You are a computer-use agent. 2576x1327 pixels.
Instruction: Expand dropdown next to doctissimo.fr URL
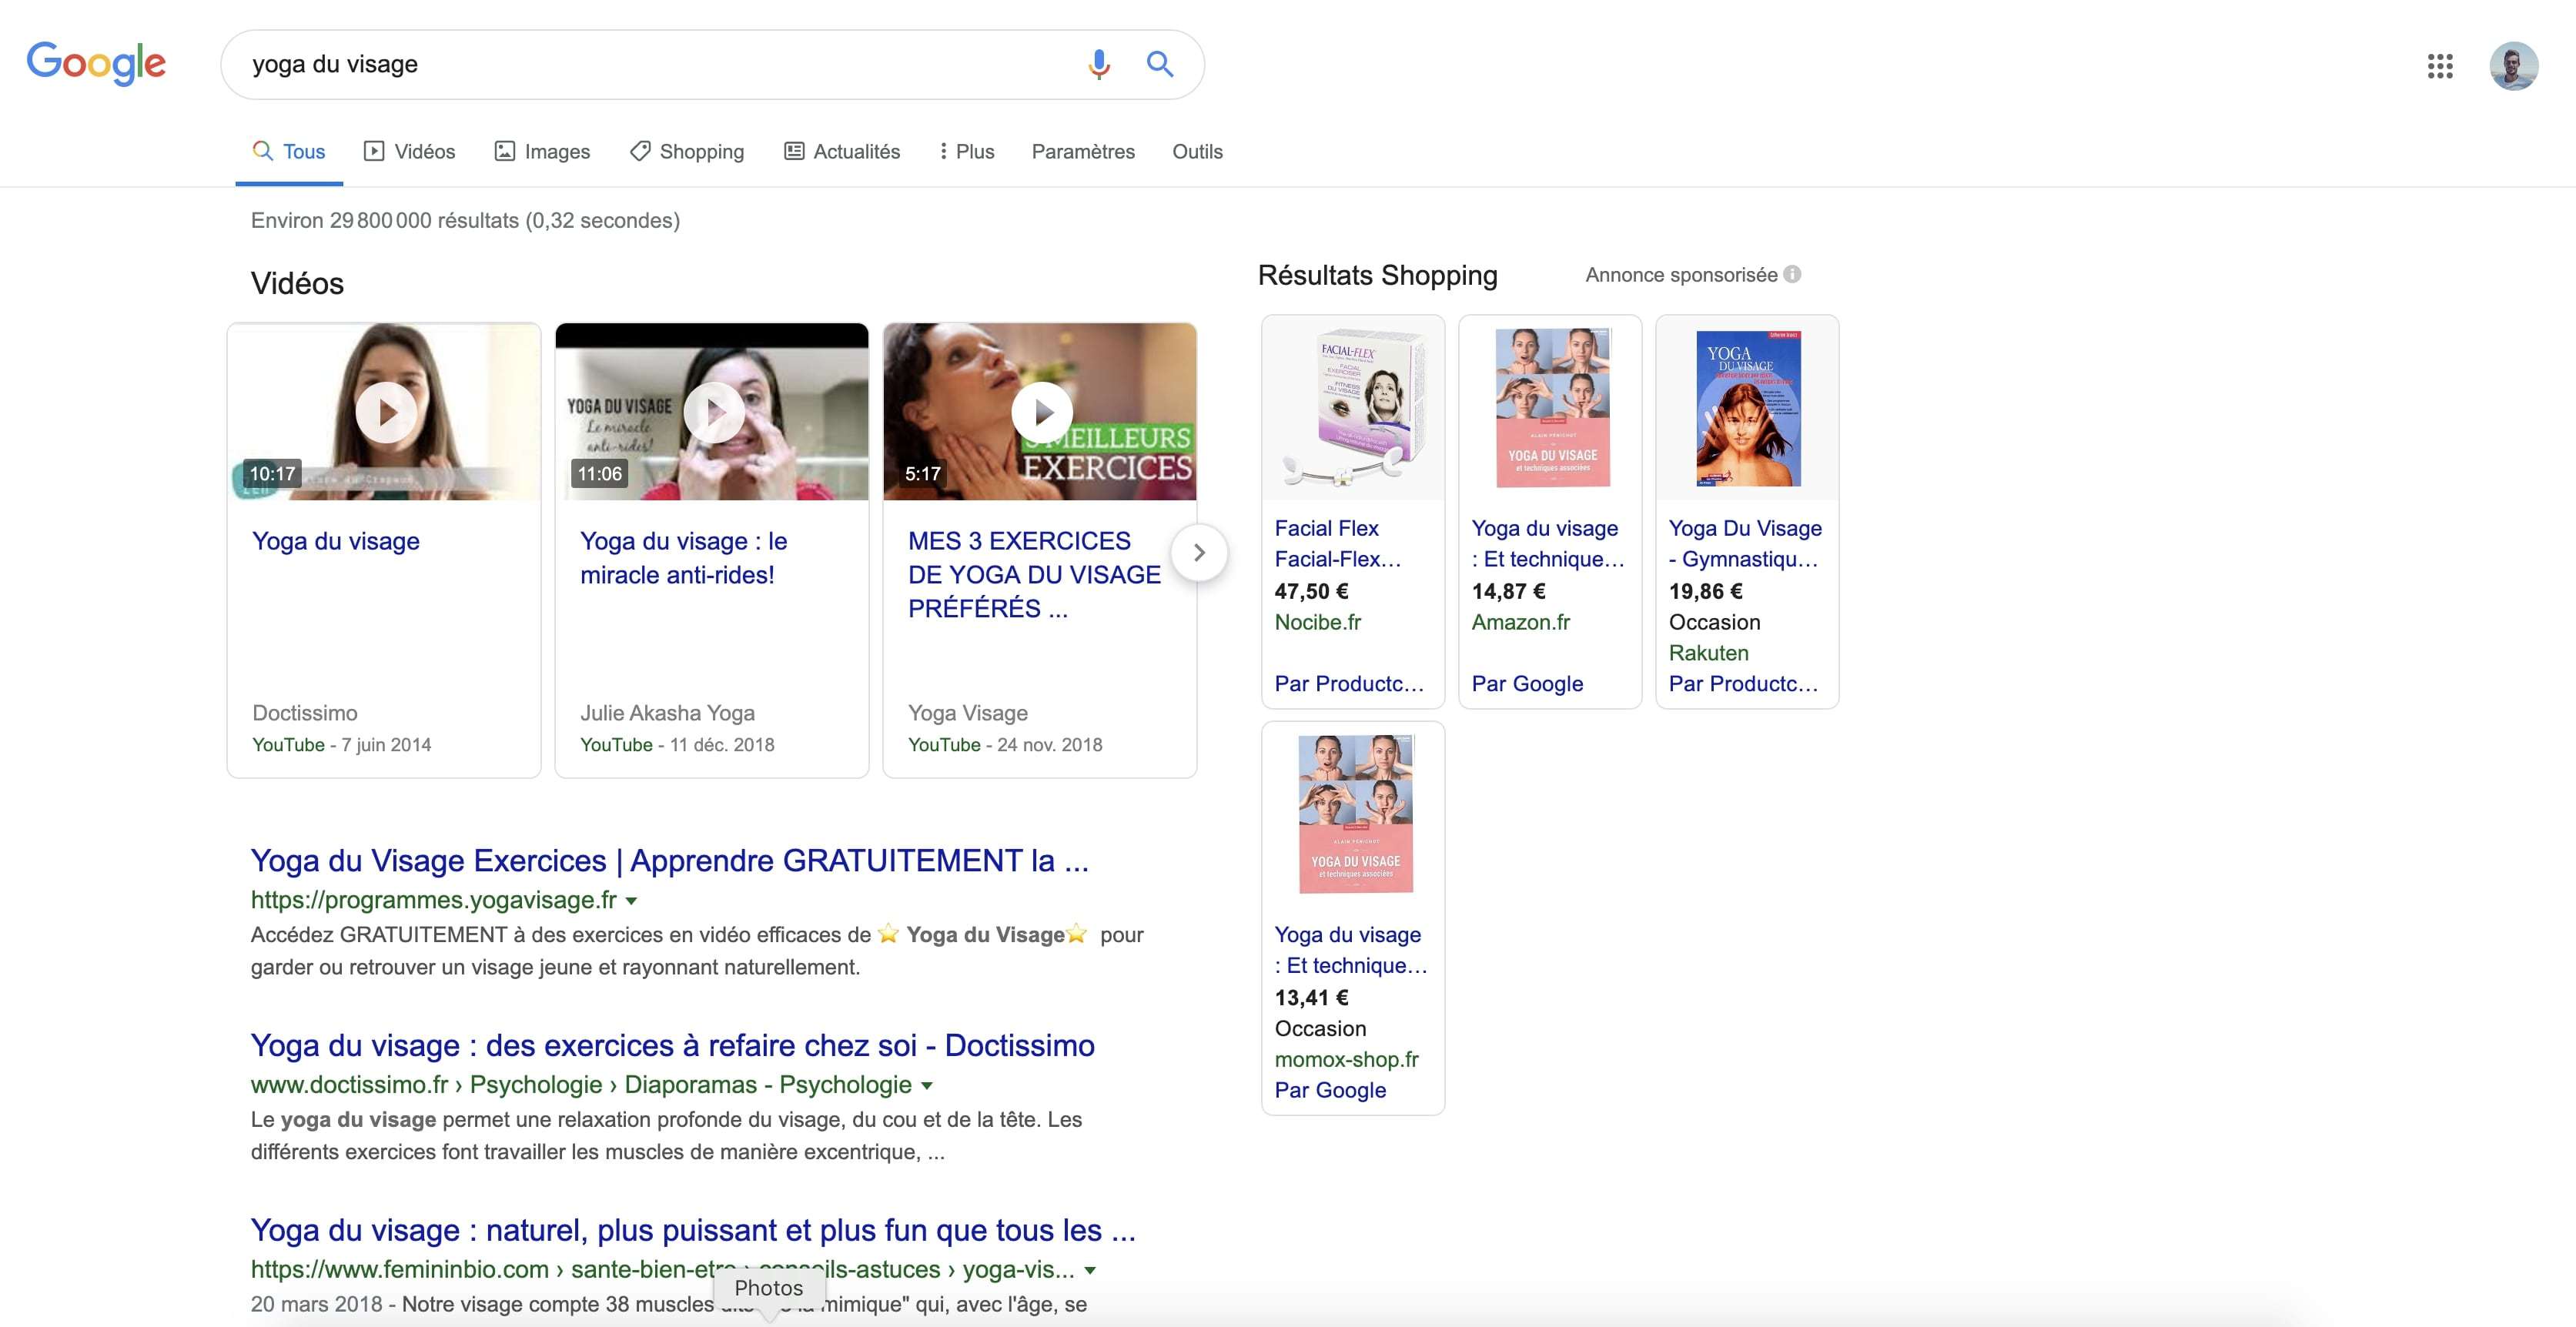tap(926, 1086)
